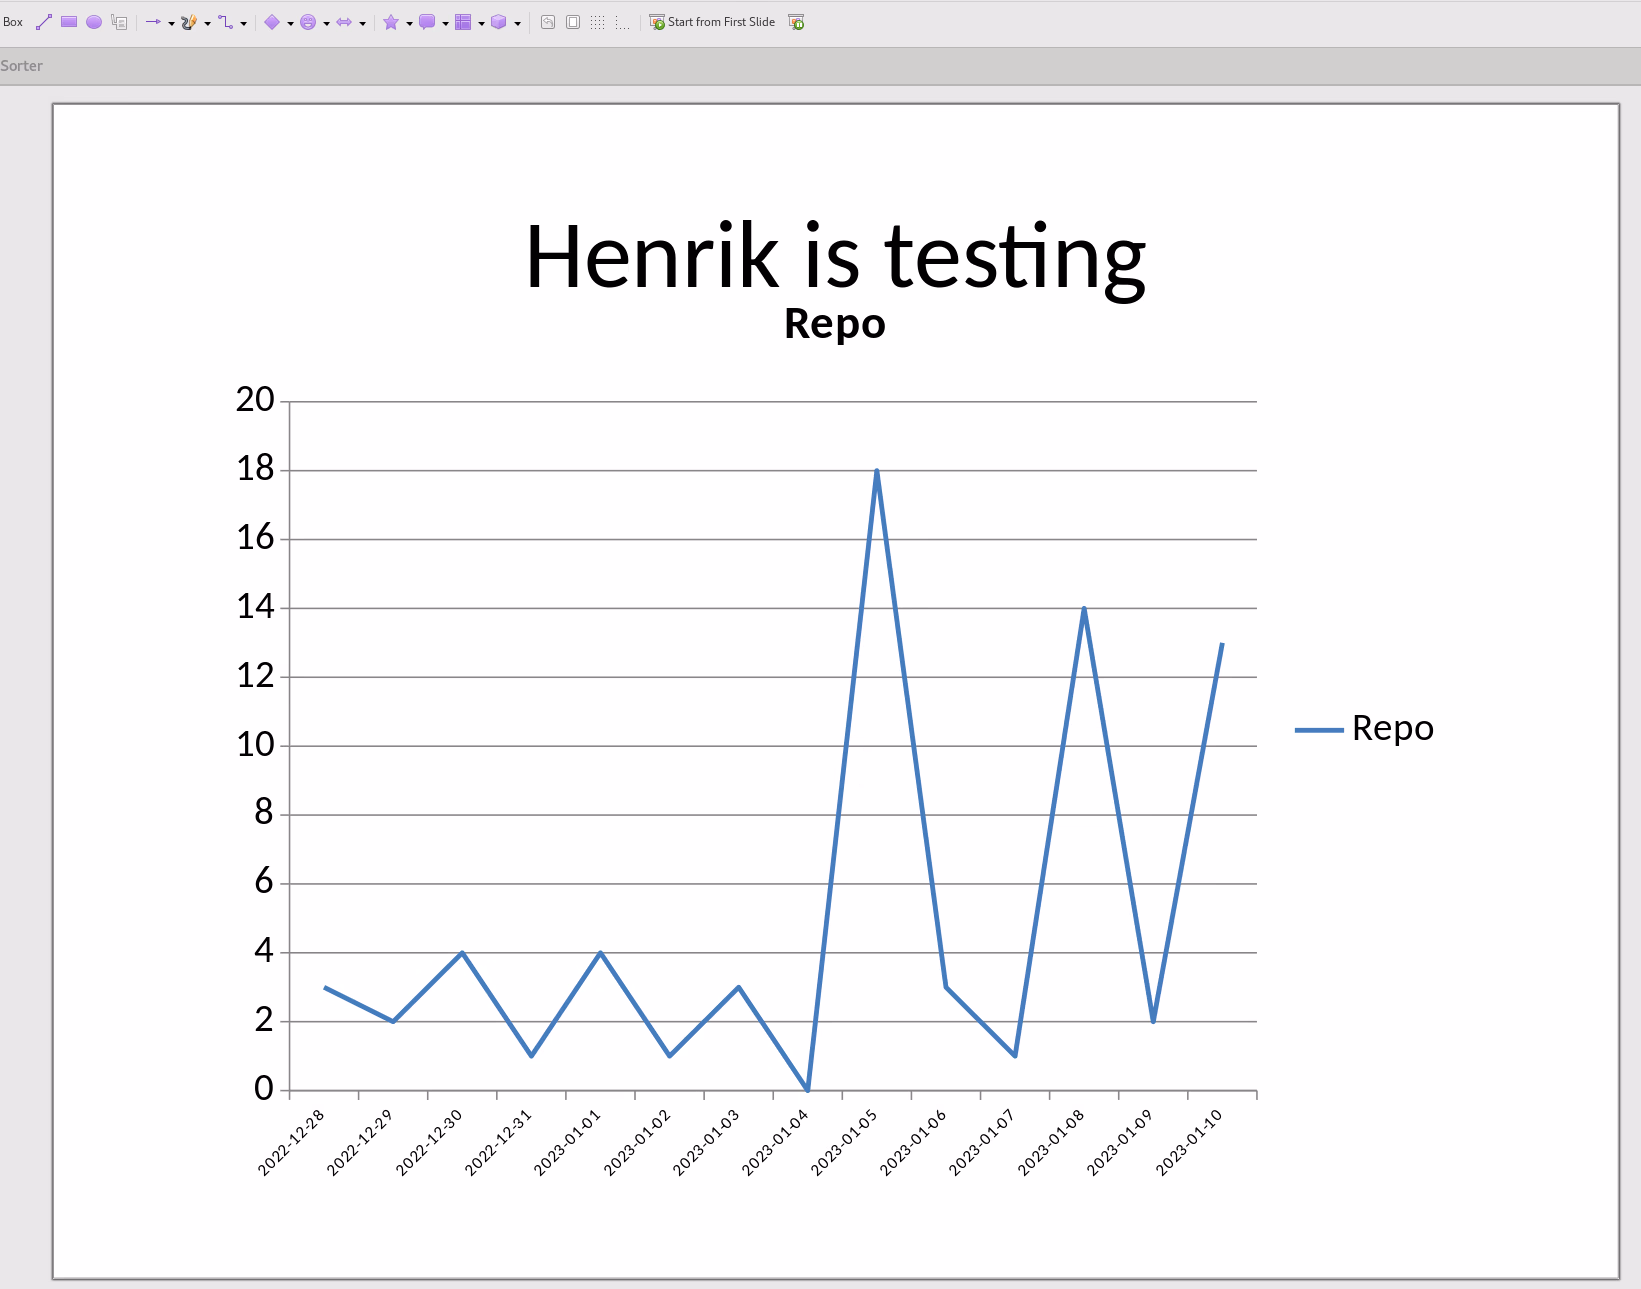1641x1289 pixels.
Task: Select the basic diamond shape tool
Action: point(273,21)
